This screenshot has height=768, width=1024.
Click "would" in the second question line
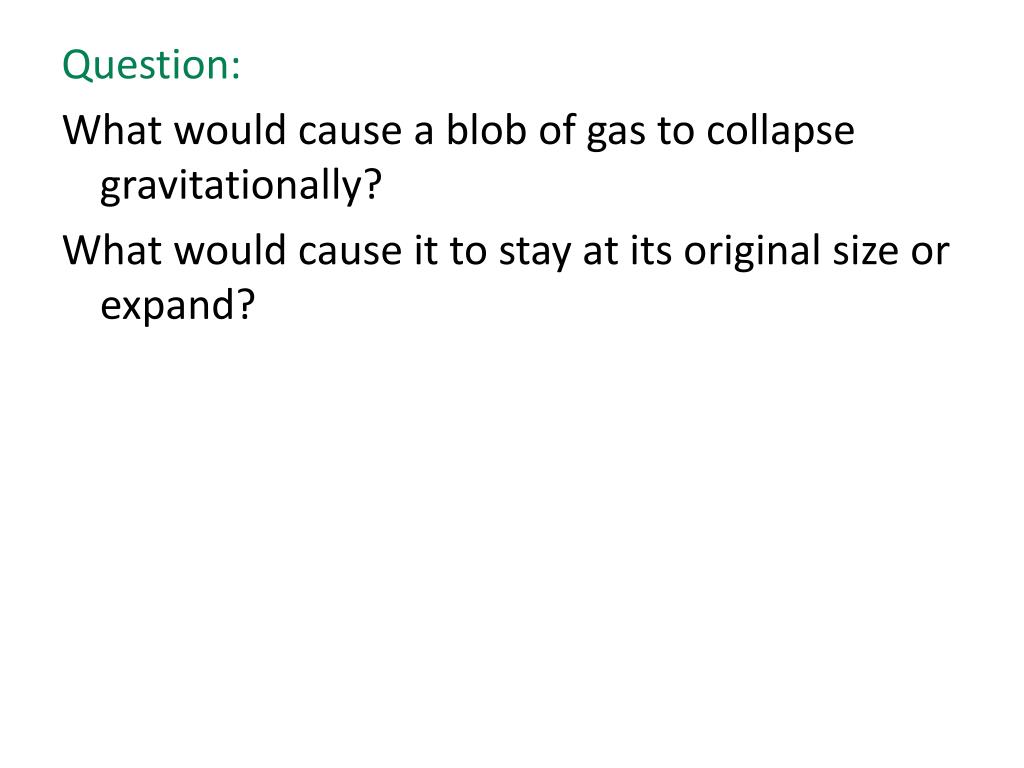pyautogui.click(x=230, y=249)
